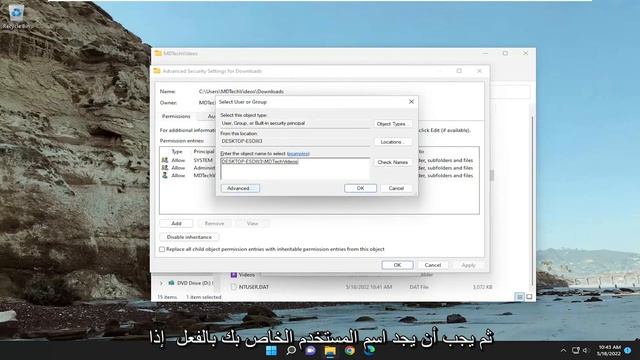
Task: Click Add permission entry button
Action: (x=176, y=223)
